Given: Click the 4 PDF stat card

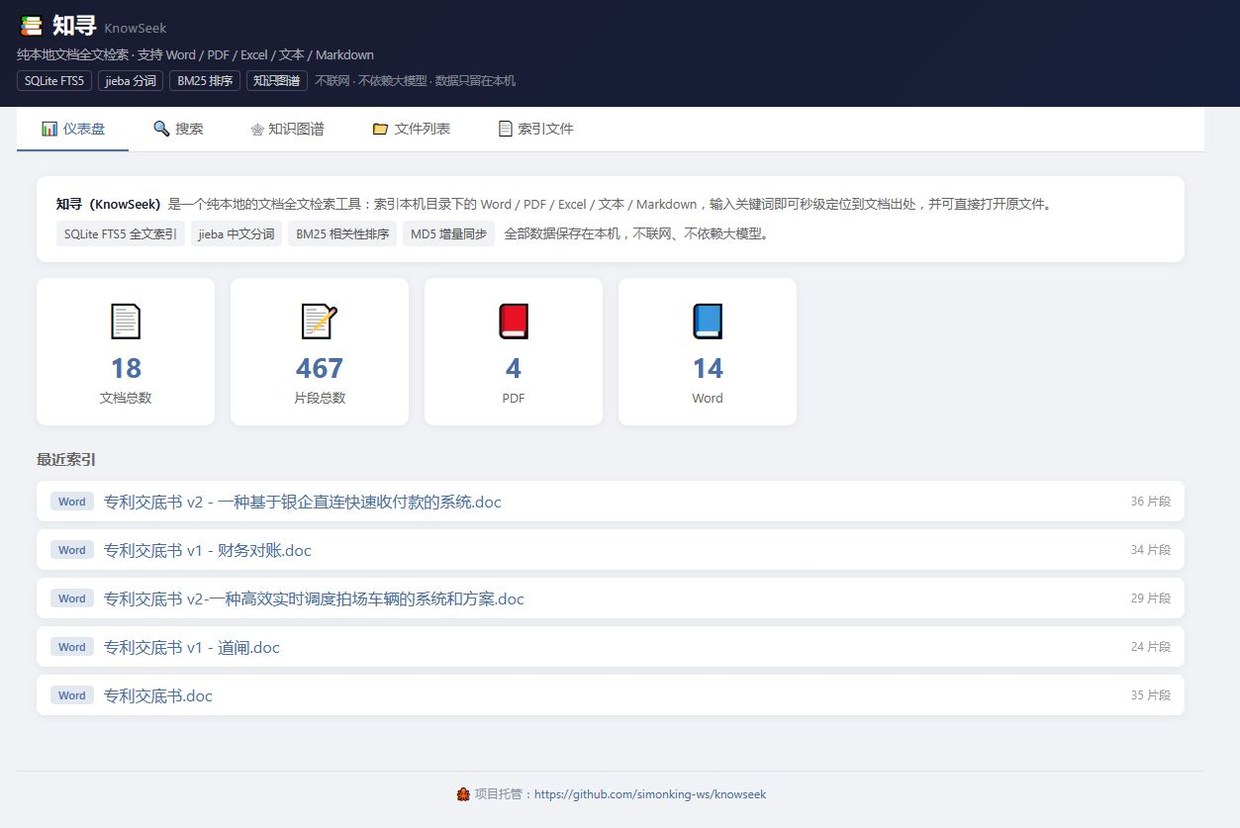Looking at the screenshot, I should tap(514, 351).
